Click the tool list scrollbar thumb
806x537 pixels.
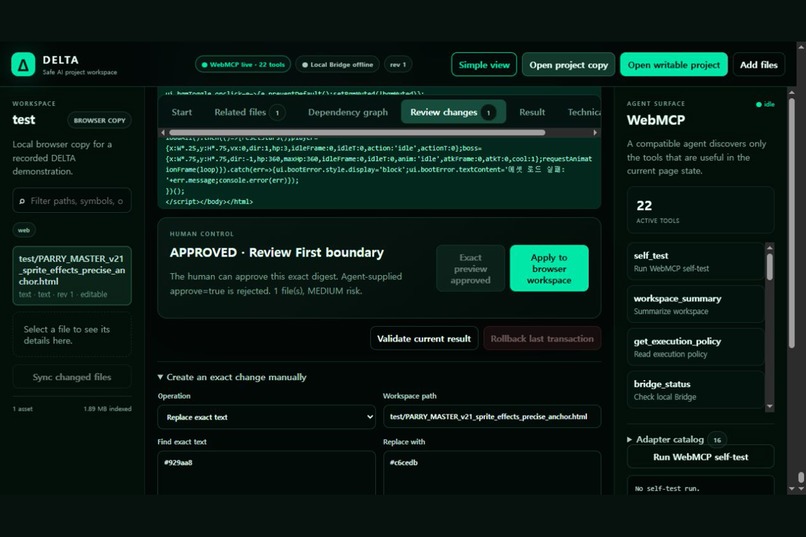[770, 267]
